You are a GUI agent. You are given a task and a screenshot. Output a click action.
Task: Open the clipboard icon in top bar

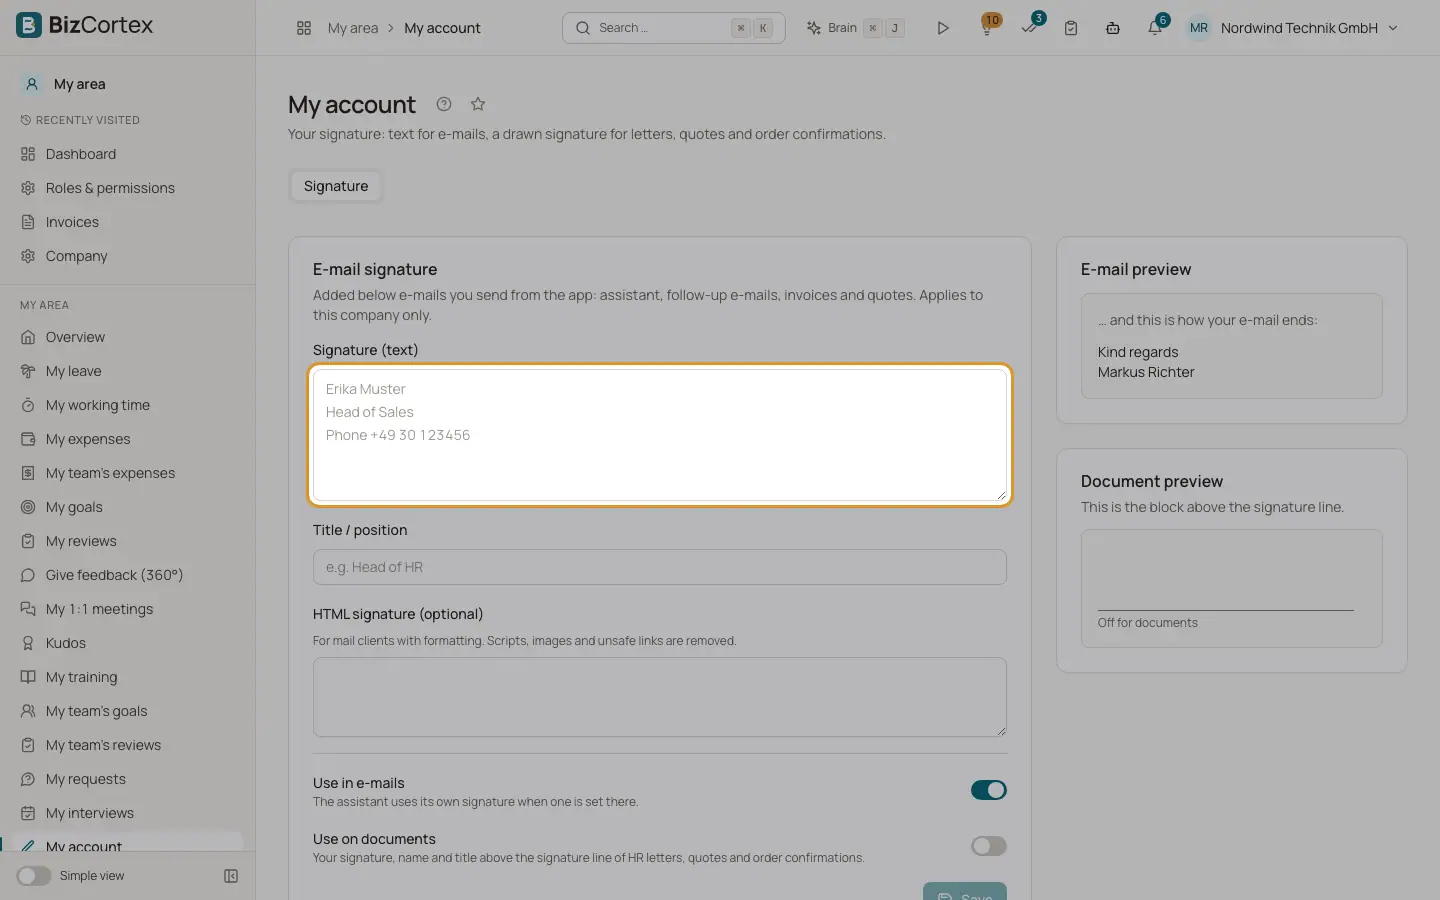click(x=1071, y=28)
